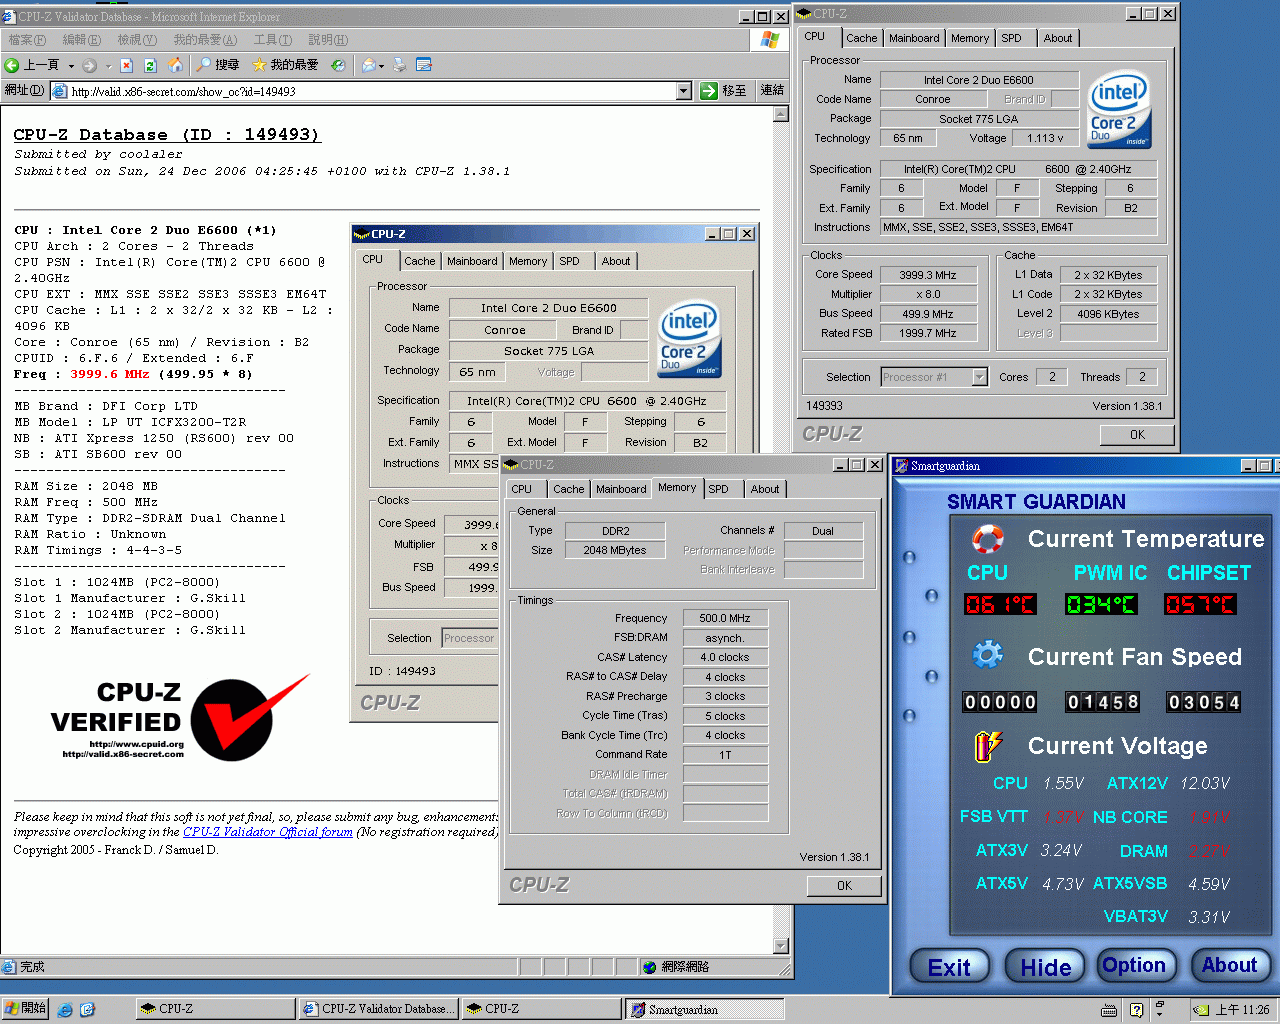
Task: Click the IE Back arrow icon
Action: [12, 65]
